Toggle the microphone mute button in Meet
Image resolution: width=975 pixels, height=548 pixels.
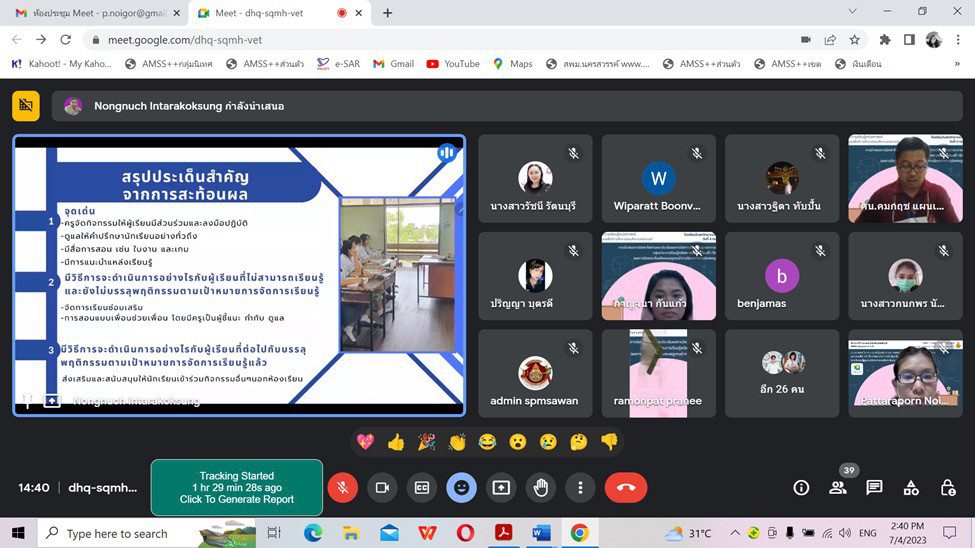pos(343,488)
